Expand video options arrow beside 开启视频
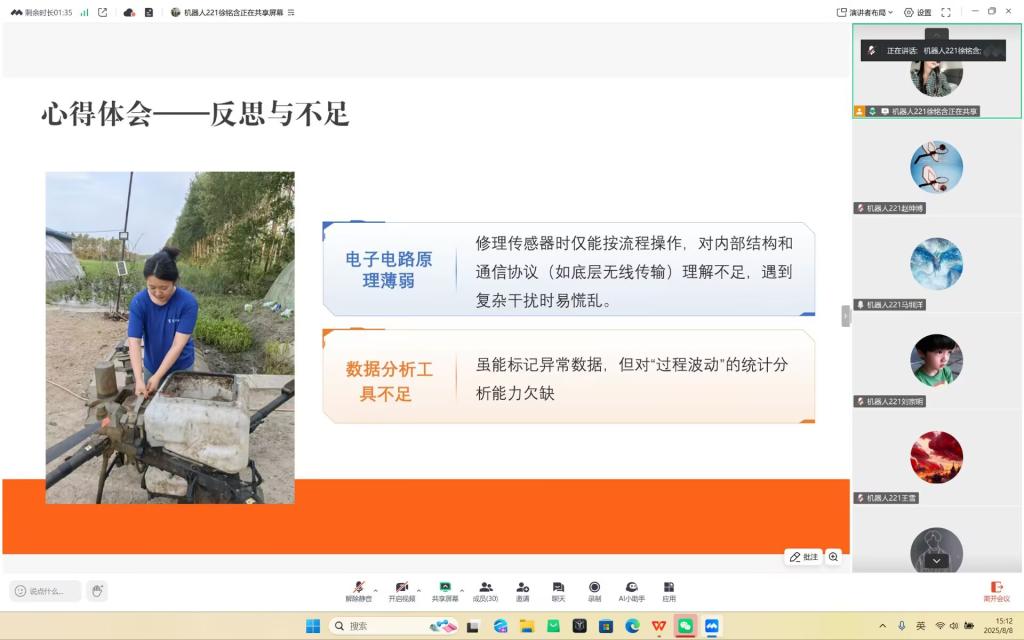The image size is (1024, 640). [x=418, y=590]
